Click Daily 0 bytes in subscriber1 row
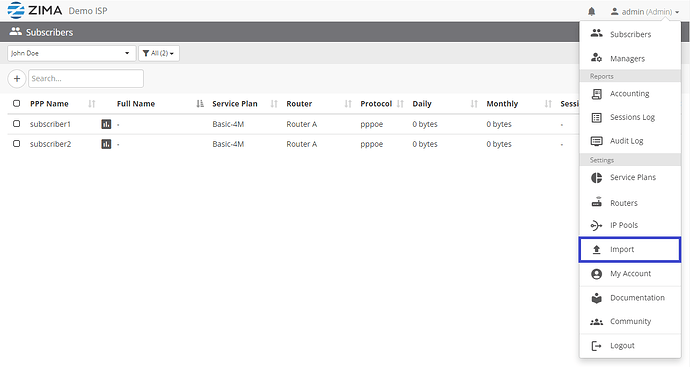The height and width of the screenshot is (367, 690). pyautogui.click(x=425, y=124)
